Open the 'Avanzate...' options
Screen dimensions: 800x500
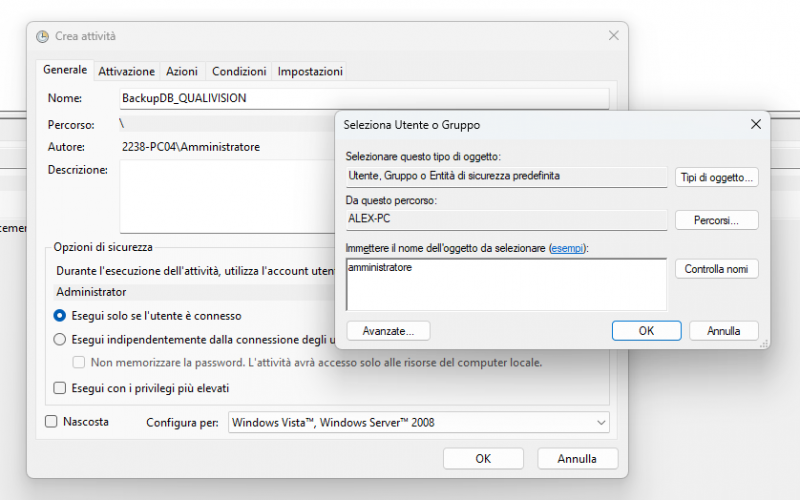[388, 331]
